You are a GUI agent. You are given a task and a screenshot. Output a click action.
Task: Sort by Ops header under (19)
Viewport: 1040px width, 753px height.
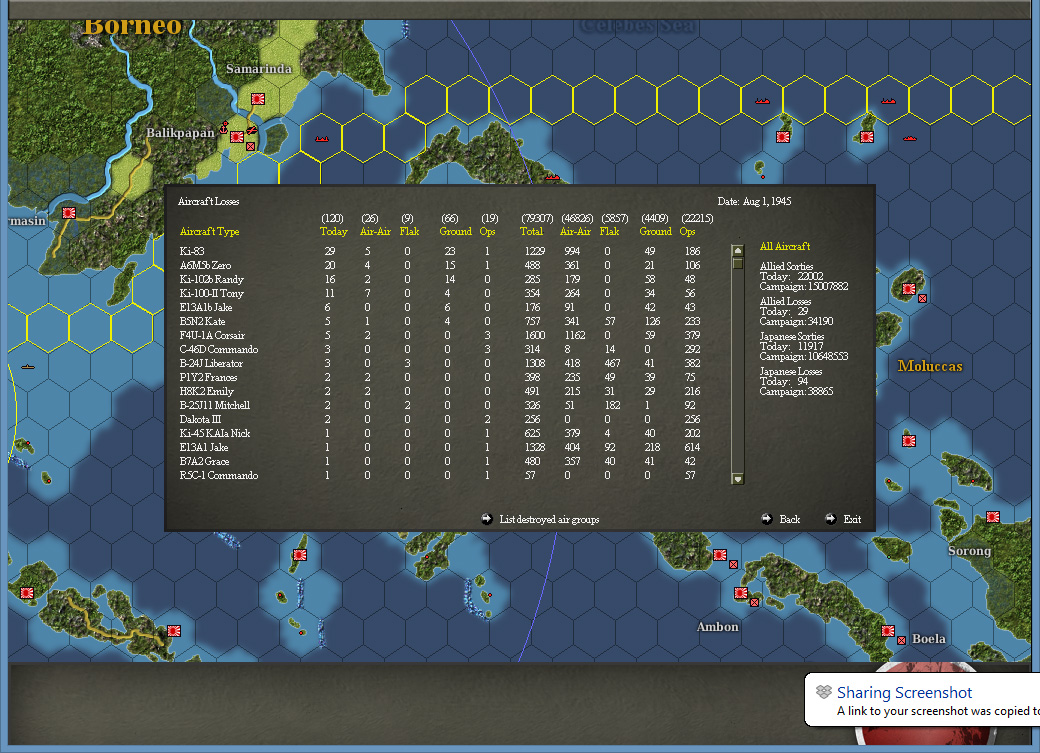pyautogui.click(x=488, y=232)
